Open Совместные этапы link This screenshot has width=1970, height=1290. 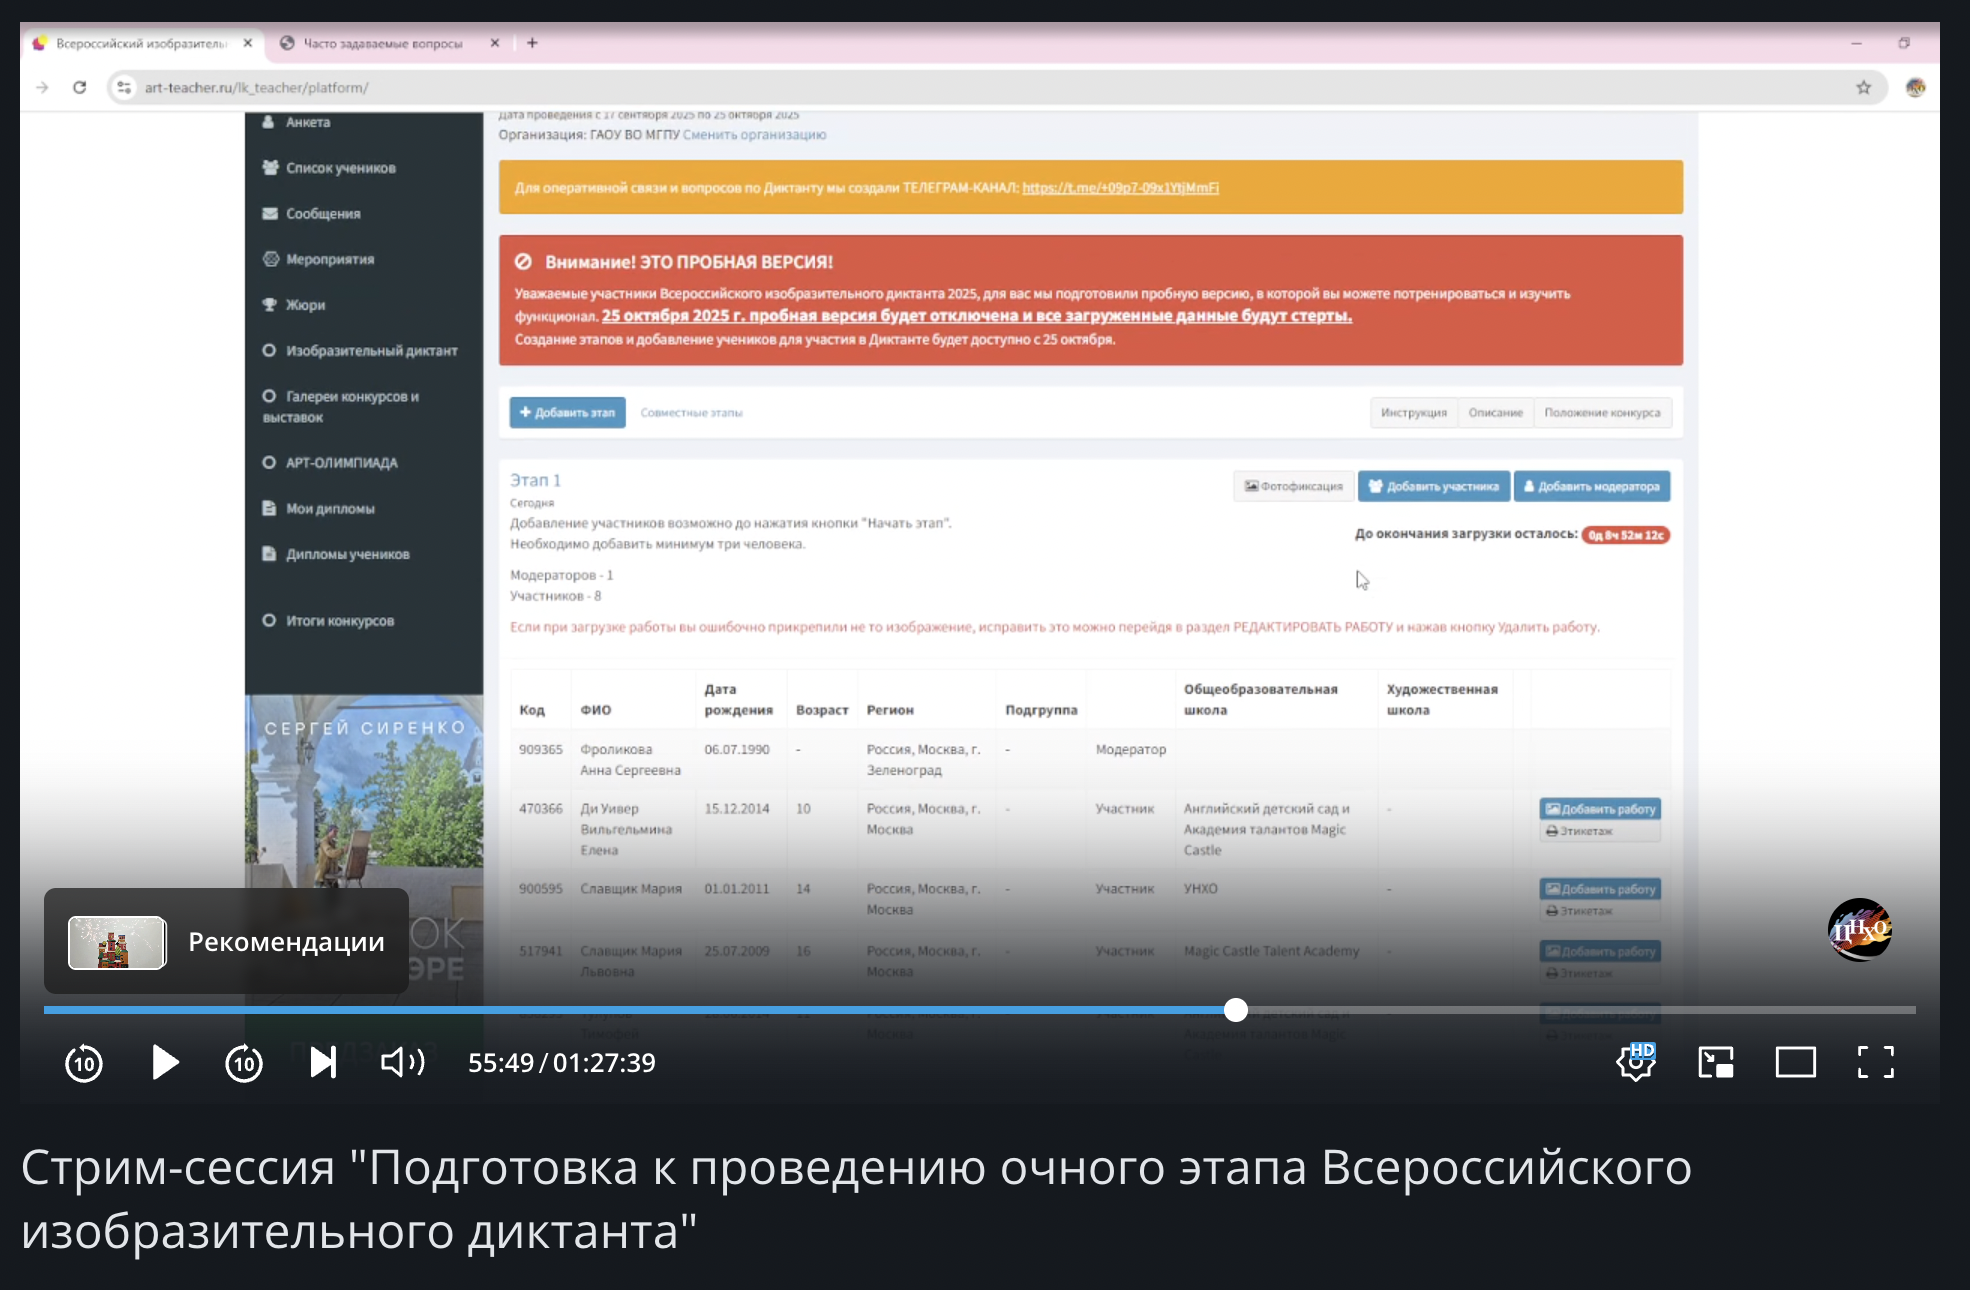(692, 413)
